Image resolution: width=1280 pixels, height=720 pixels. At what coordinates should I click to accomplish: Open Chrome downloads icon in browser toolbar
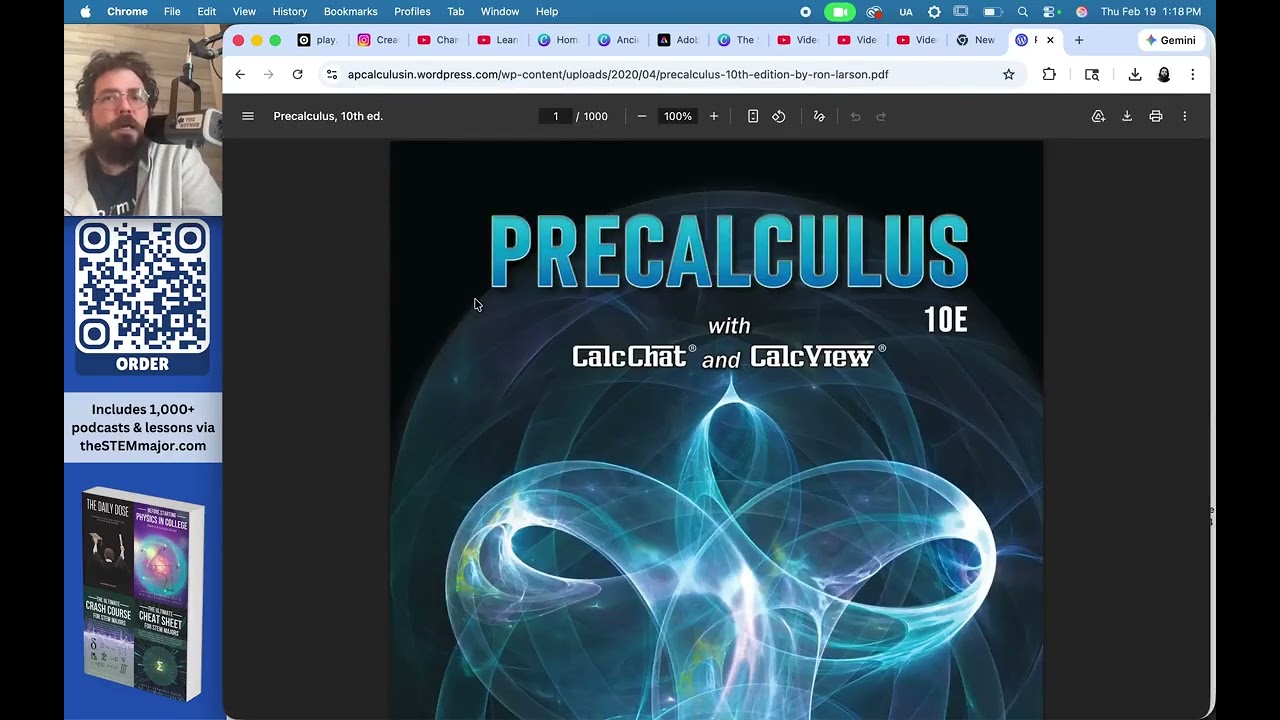click(1135, 74)
